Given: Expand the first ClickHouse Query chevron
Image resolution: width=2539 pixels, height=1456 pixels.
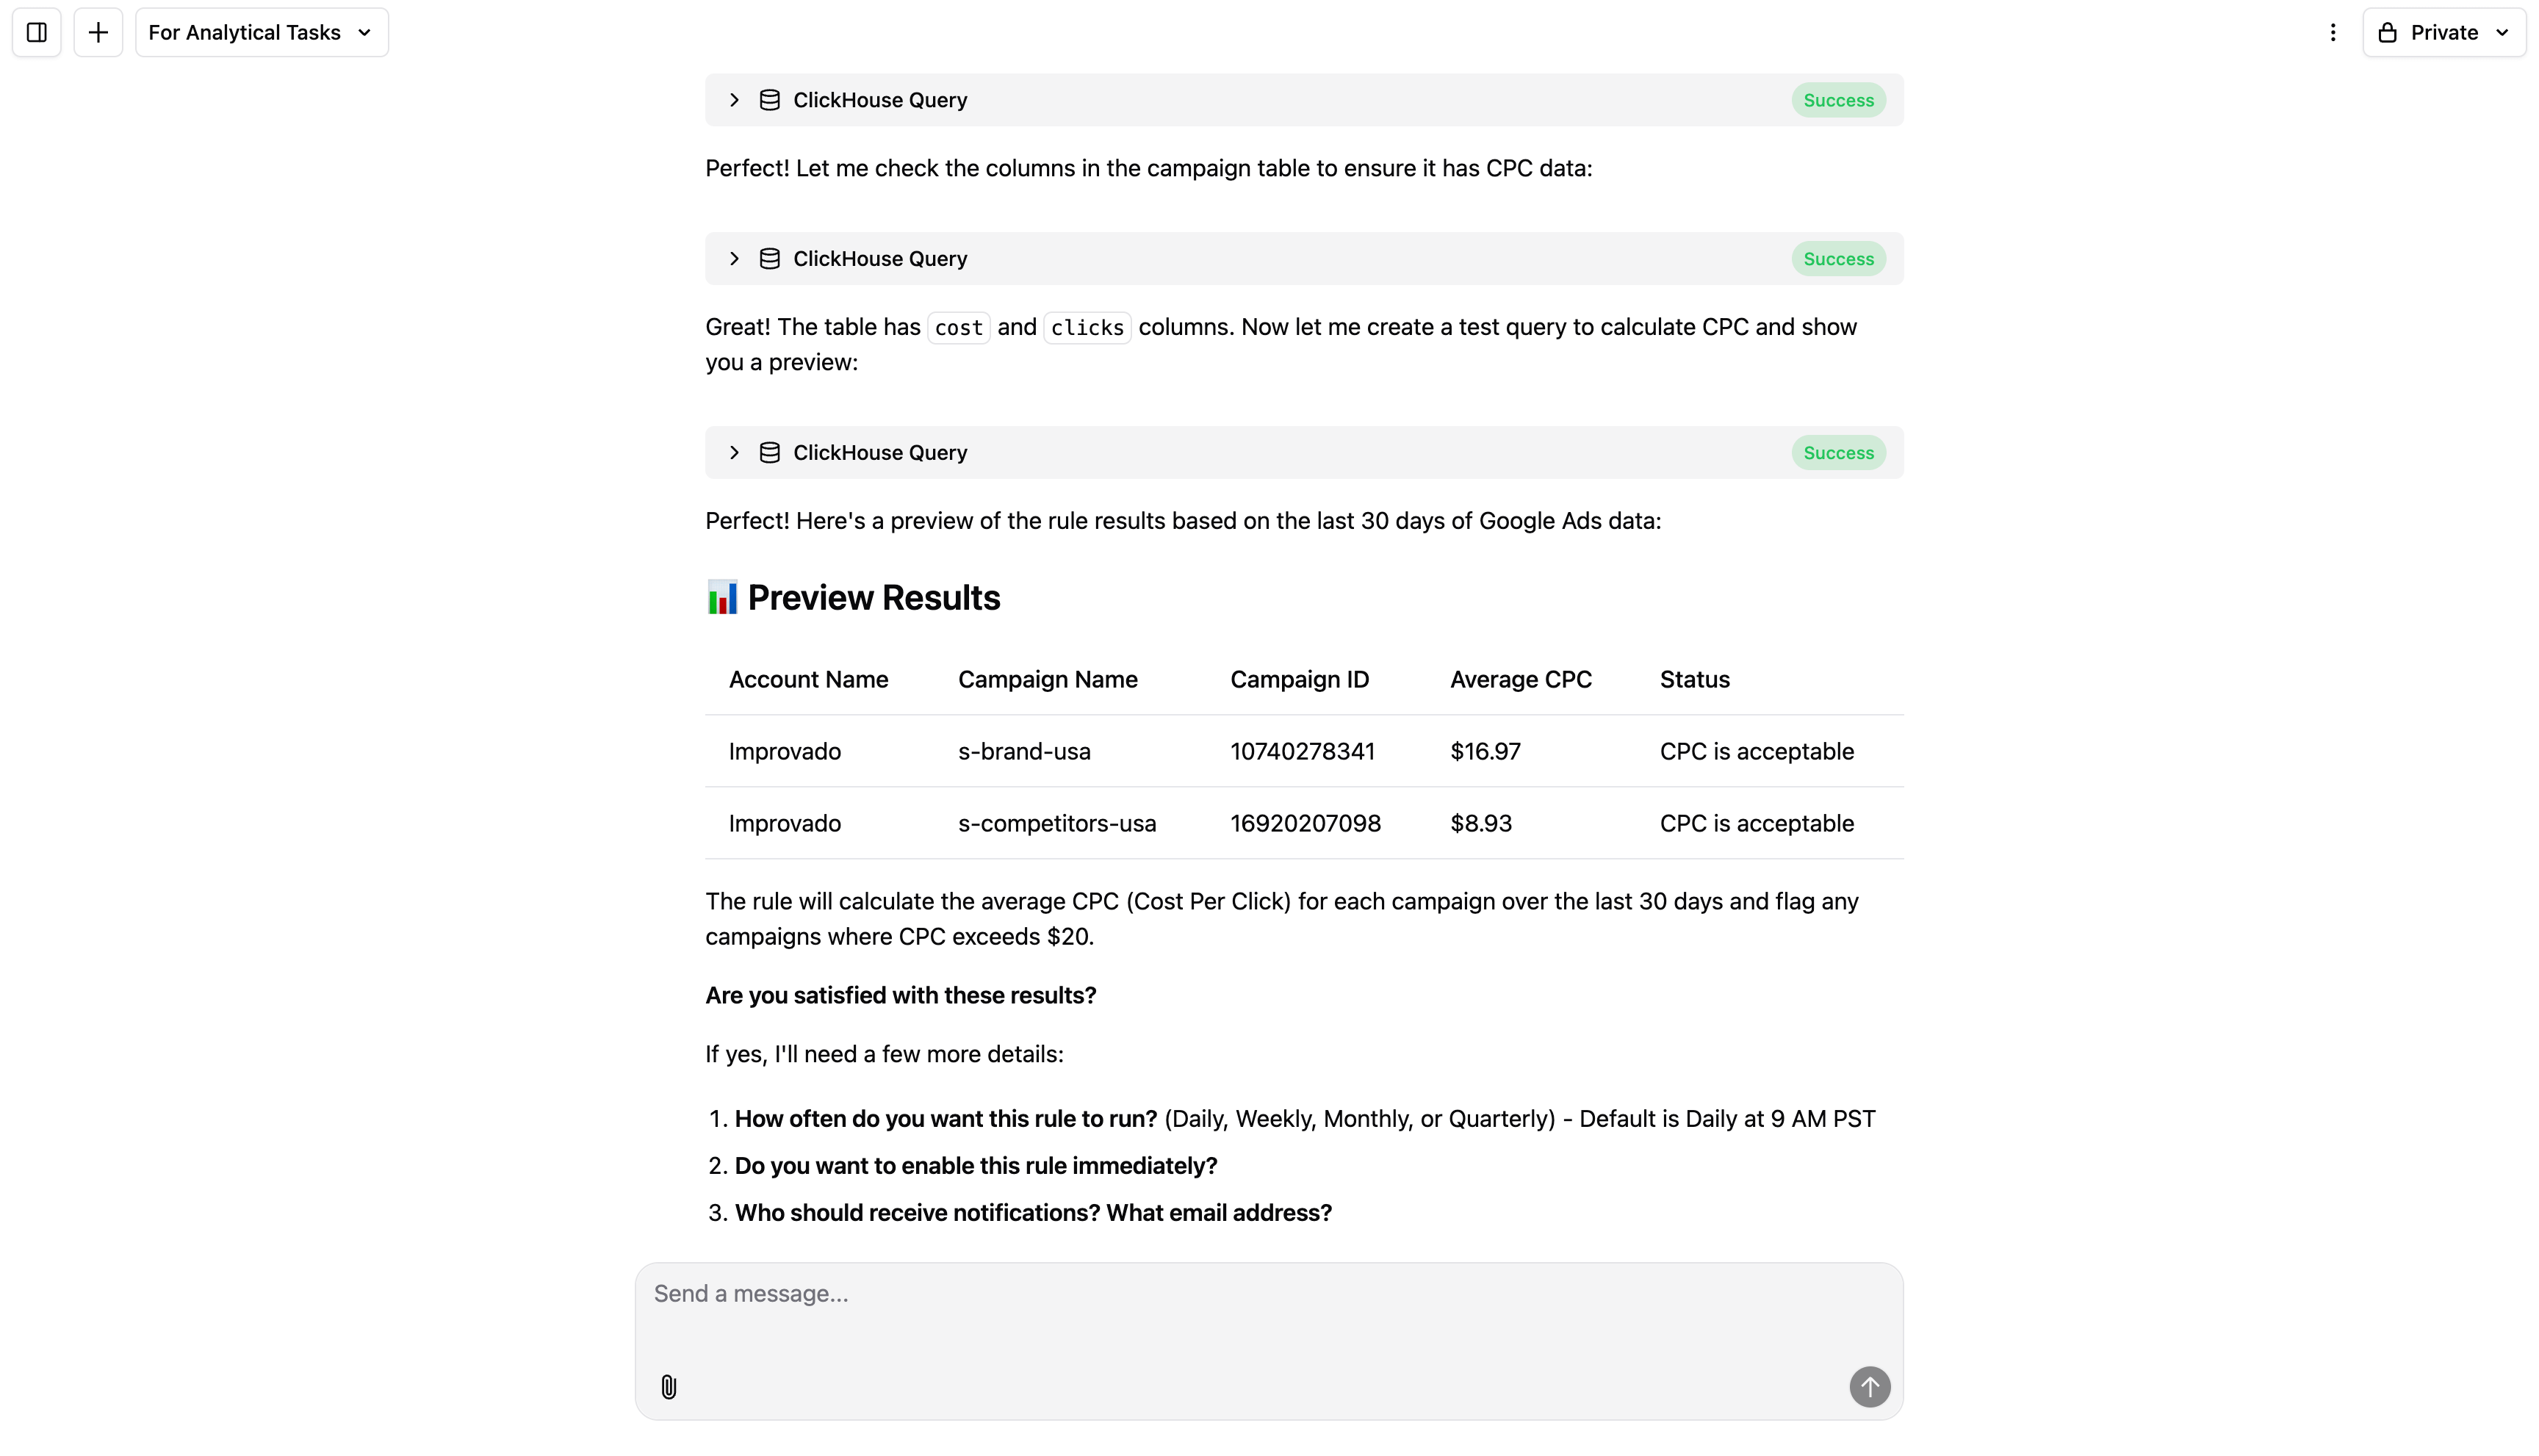Looking at the screenshot, I should coord(734,100).
